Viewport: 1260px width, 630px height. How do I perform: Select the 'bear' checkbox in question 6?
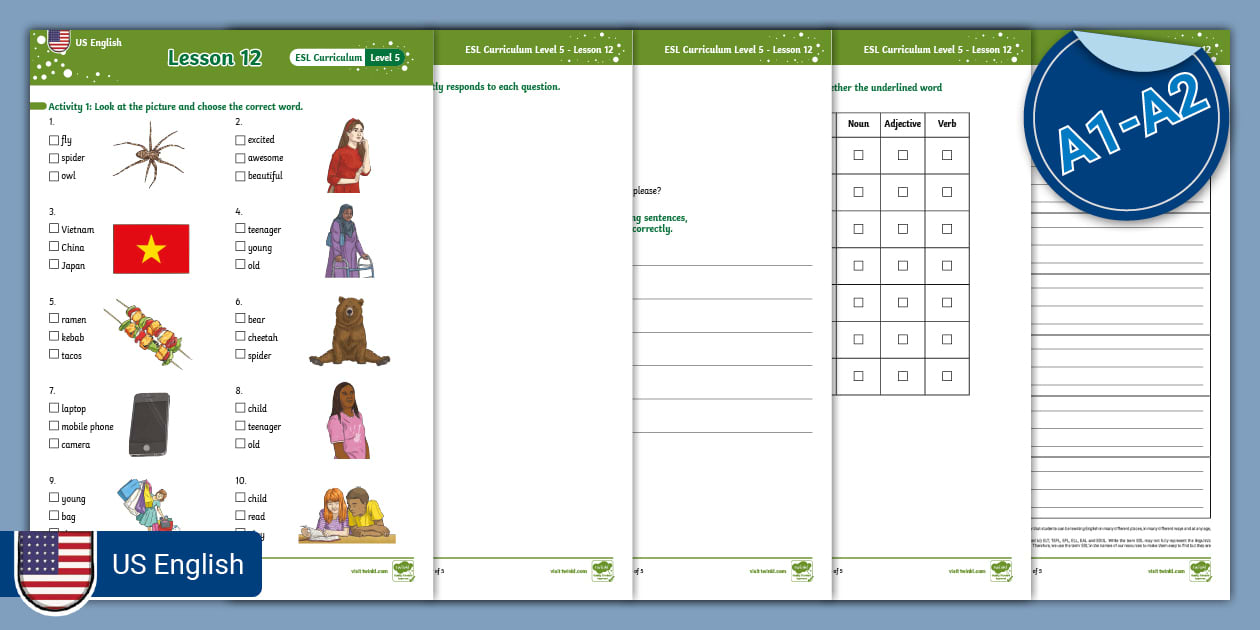[240, 319]
